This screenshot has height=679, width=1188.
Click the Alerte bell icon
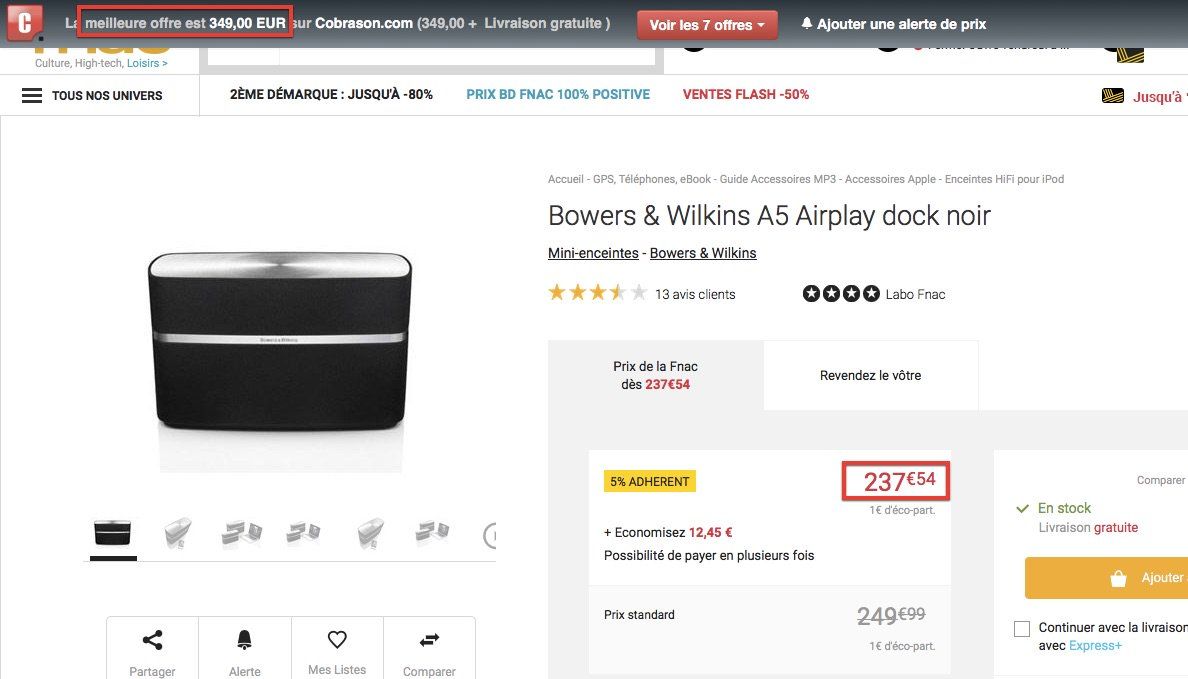coord(244,640)
